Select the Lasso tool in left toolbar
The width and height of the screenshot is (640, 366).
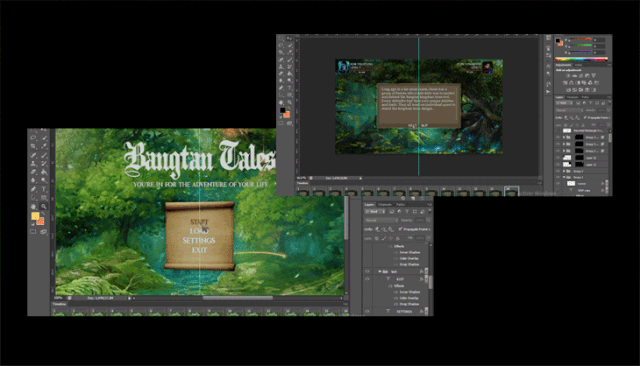[x=33, y=138]
